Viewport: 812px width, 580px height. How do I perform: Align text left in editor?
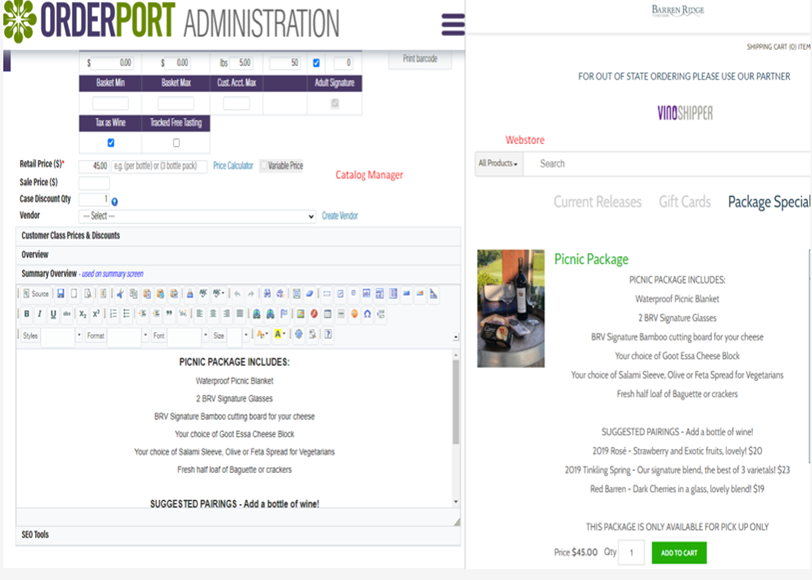coord(199,313)
